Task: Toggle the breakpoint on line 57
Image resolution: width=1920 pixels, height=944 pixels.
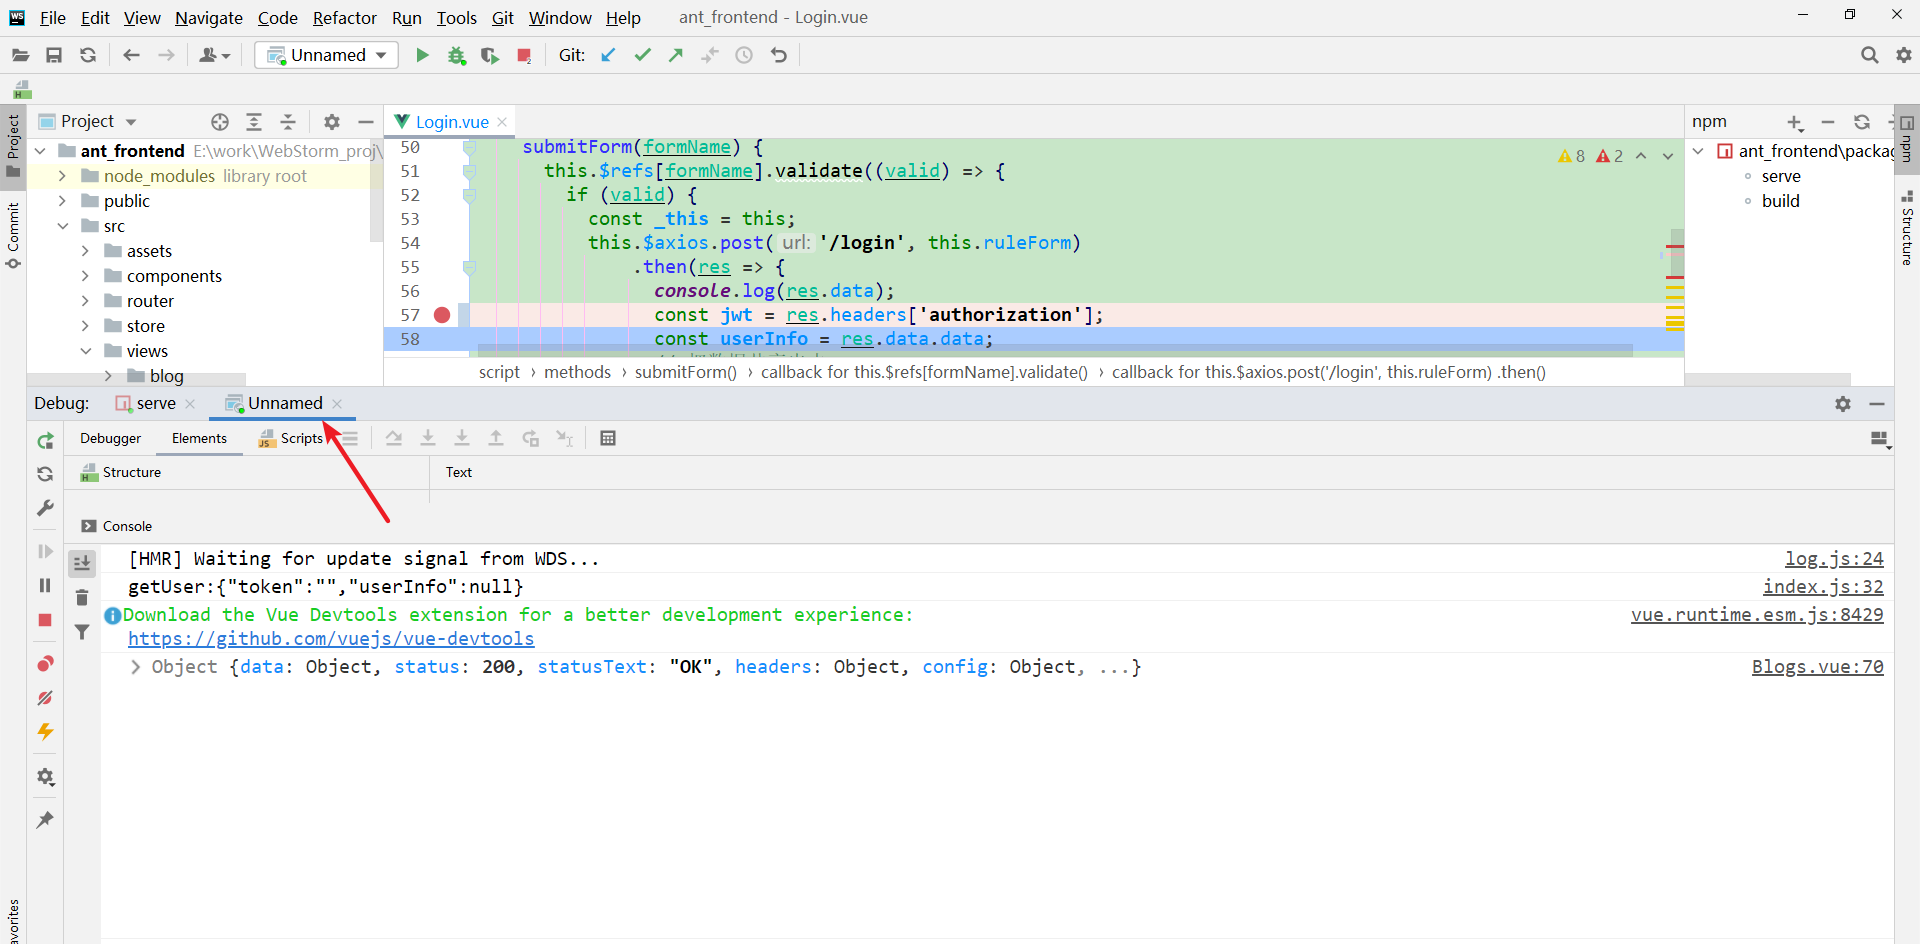Action: tap(442, 314)
